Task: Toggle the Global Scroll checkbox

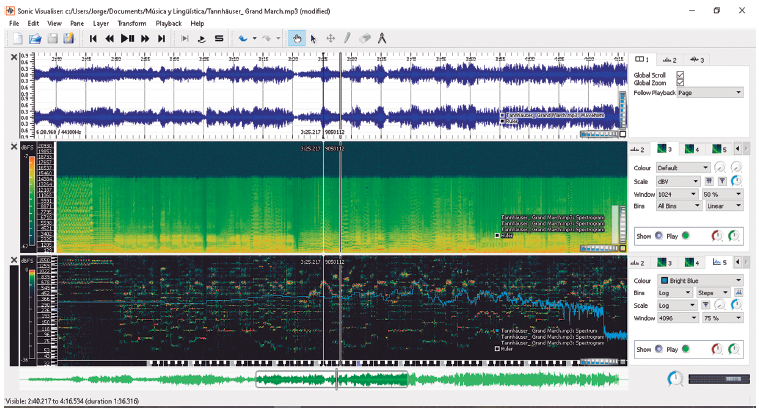Action: tap(680, 74)
